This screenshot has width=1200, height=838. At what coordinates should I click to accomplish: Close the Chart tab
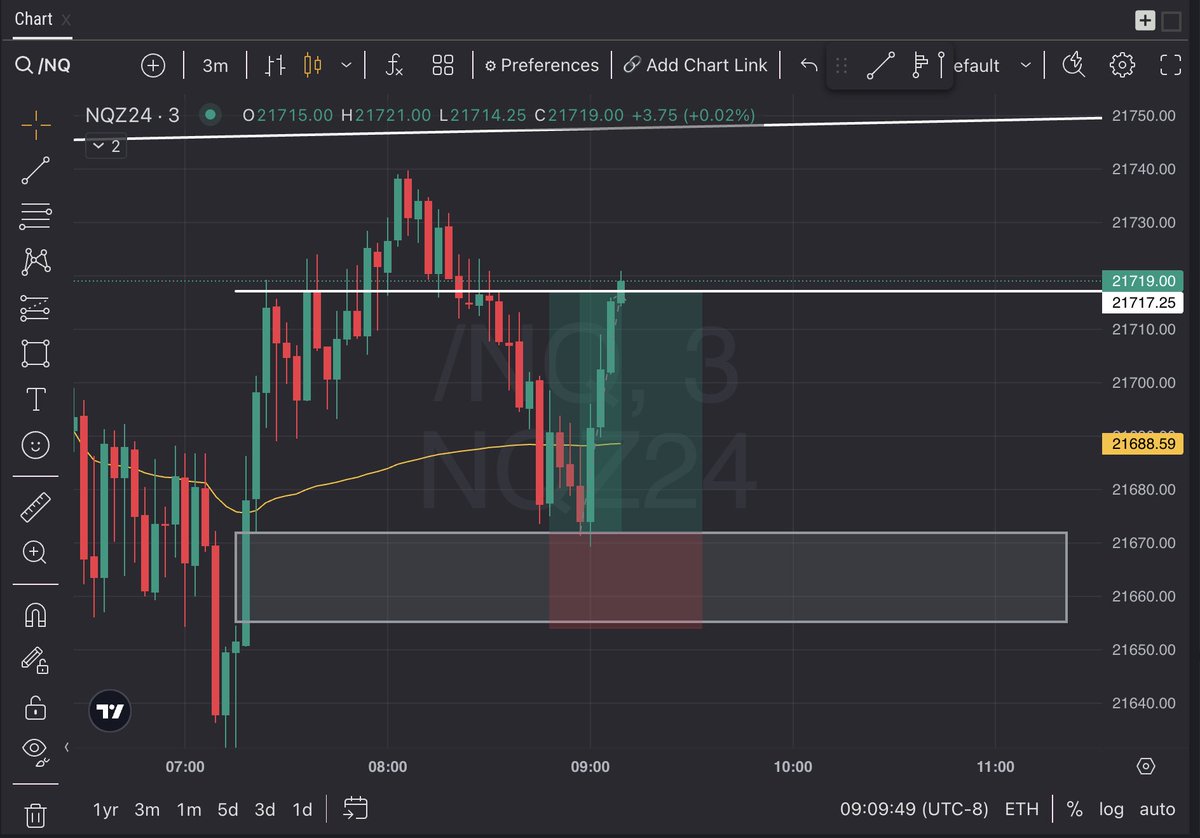(x=66, y=19)
